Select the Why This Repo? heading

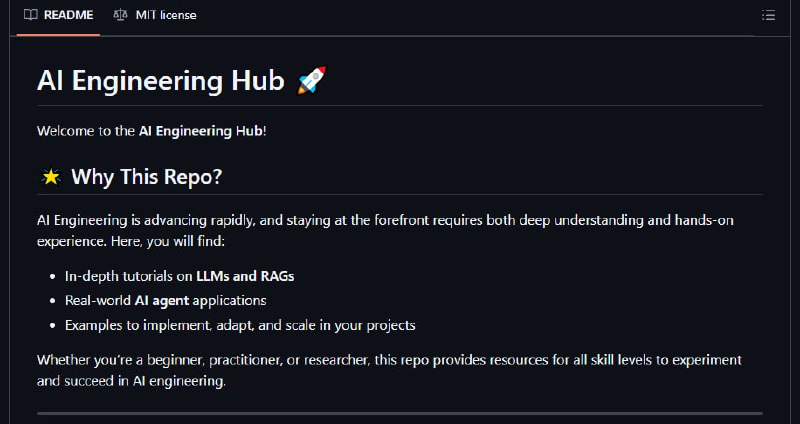(146, 177)
